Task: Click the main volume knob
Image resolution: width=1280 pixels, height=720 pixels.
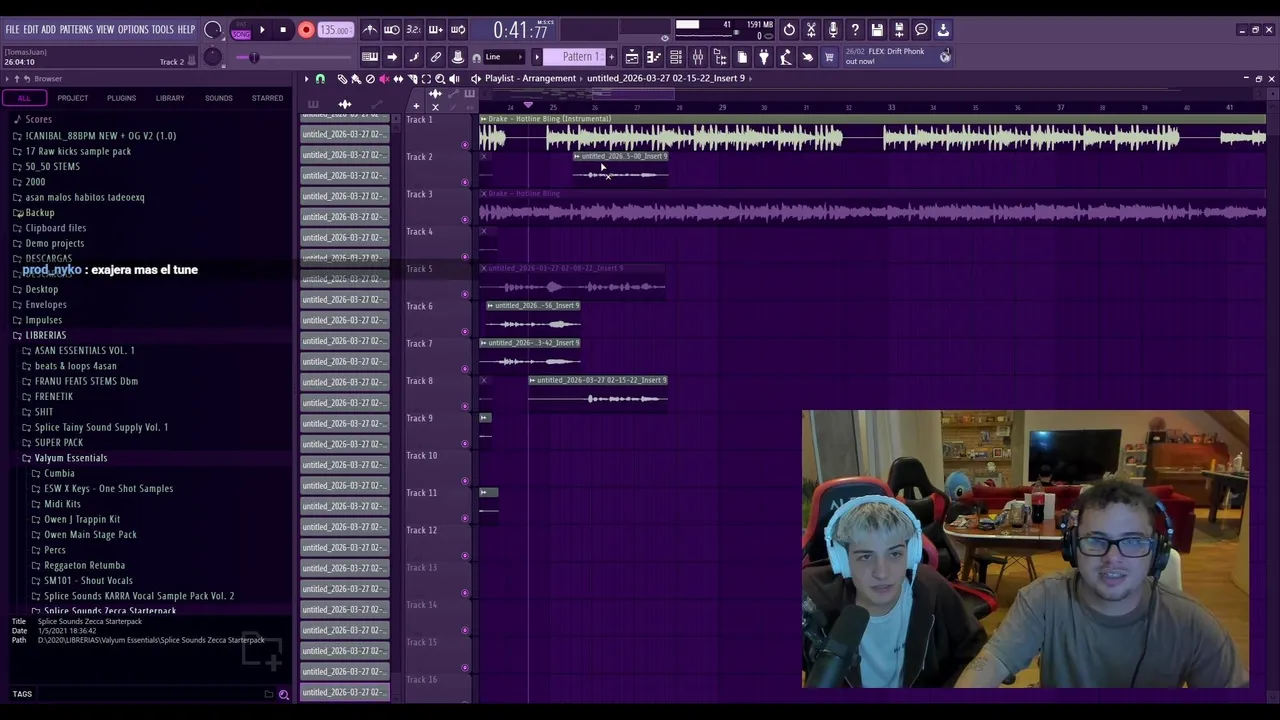Action: pos(212,30)
